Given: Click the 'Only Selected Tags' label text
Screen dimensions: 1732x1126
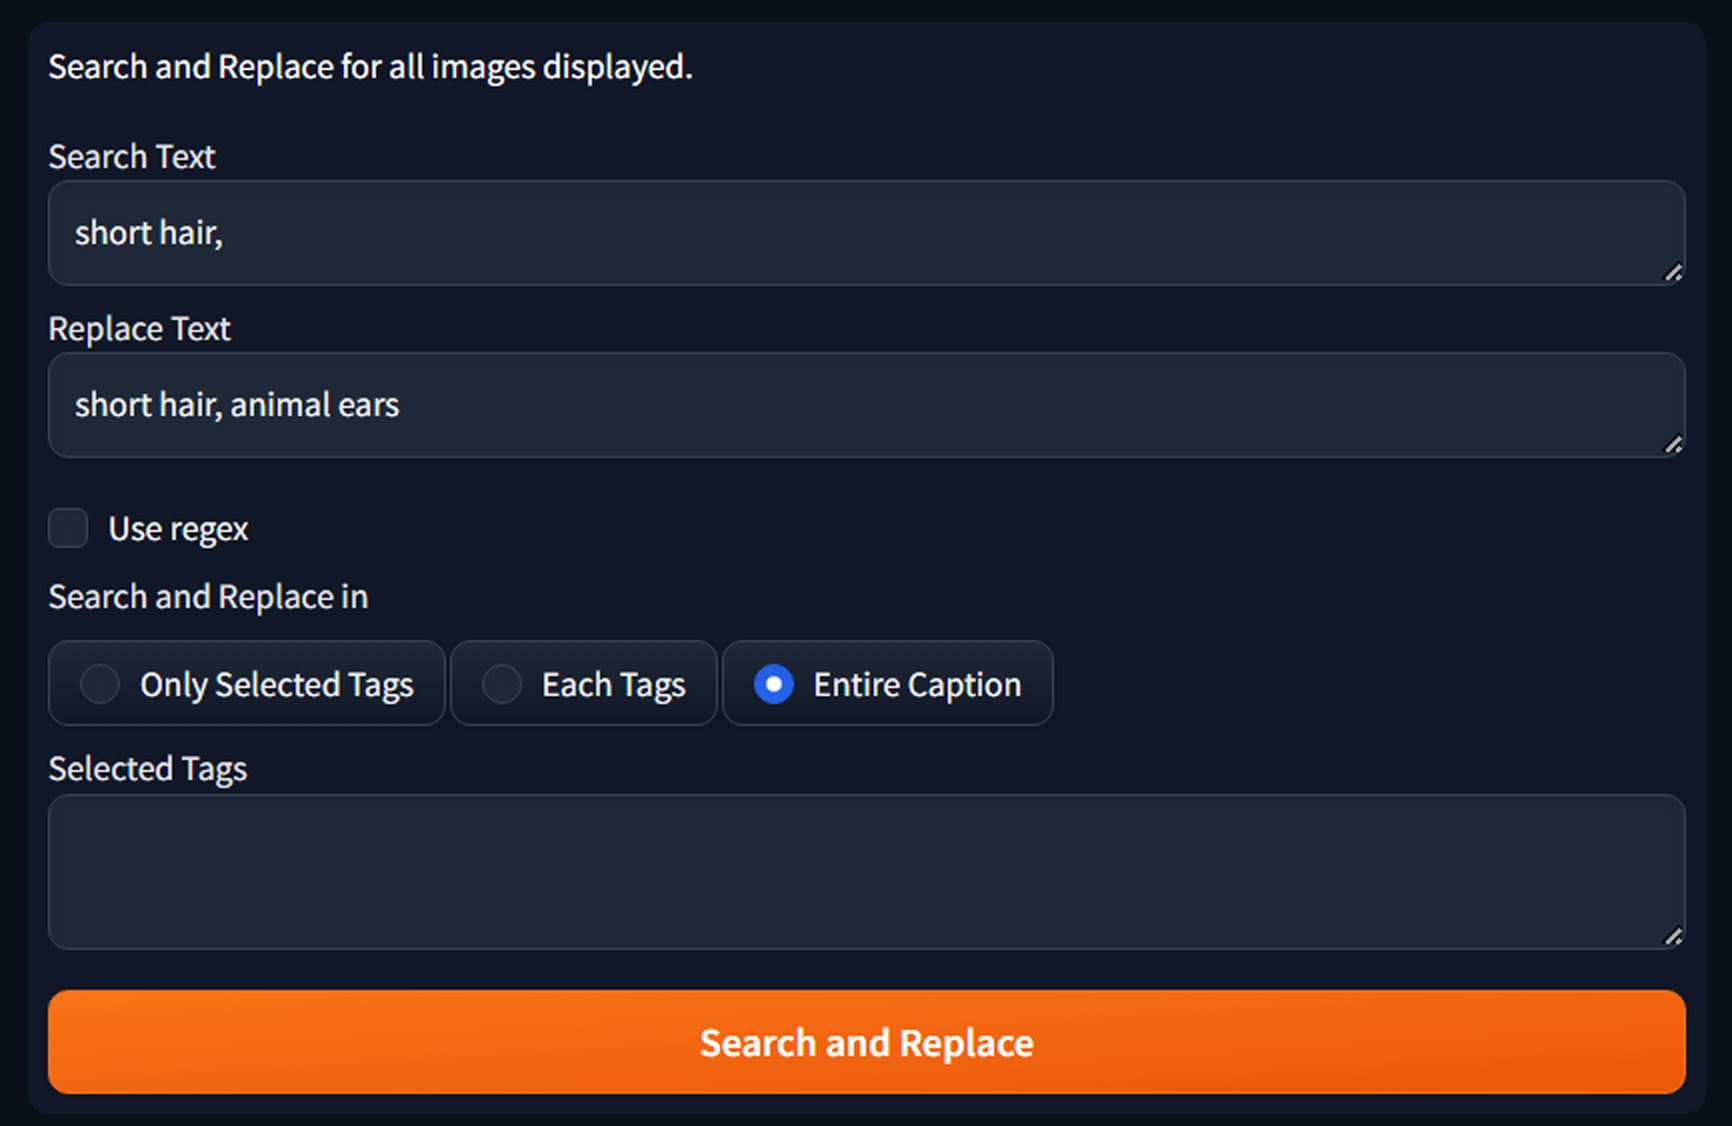Looking at the screenshot, I should [x=277, y=685].
